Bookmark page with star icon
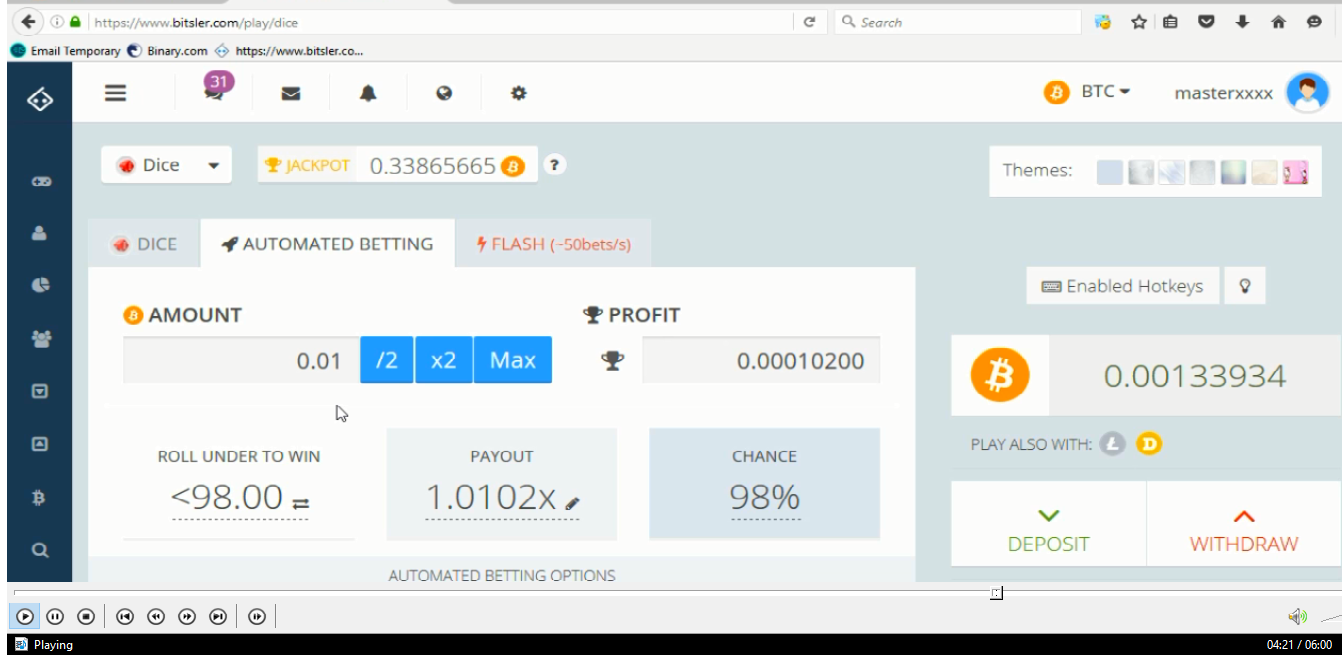The height and width of the screenshot is (656, 1342). (1138, 22)
